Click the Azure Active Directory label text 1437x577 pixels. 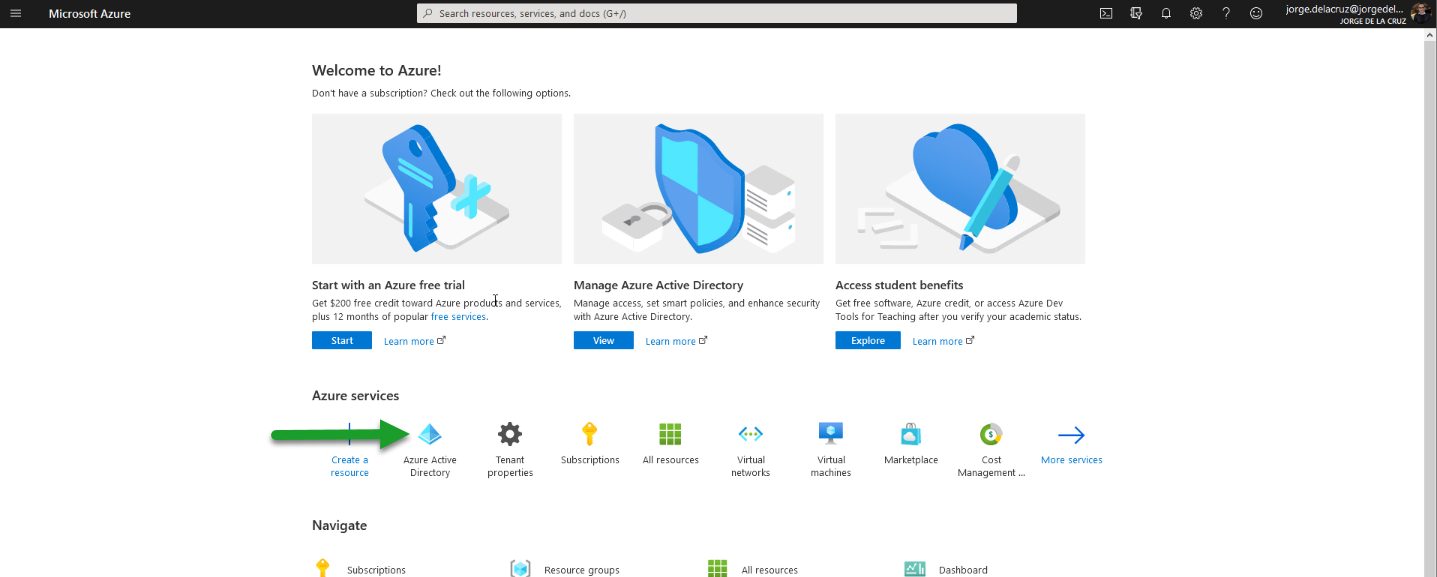pos(430,466)
